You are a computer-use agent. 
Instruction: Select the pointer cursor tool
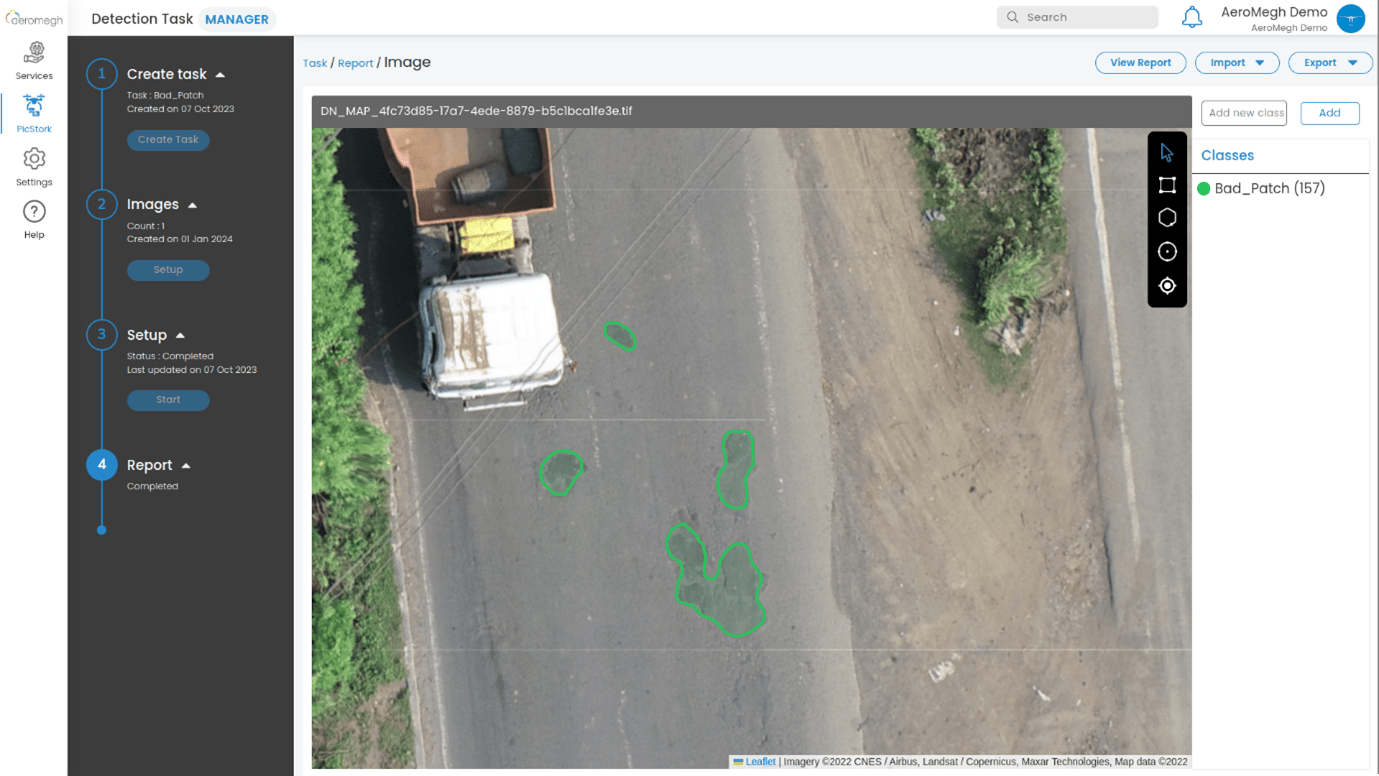coord(1167,153)
